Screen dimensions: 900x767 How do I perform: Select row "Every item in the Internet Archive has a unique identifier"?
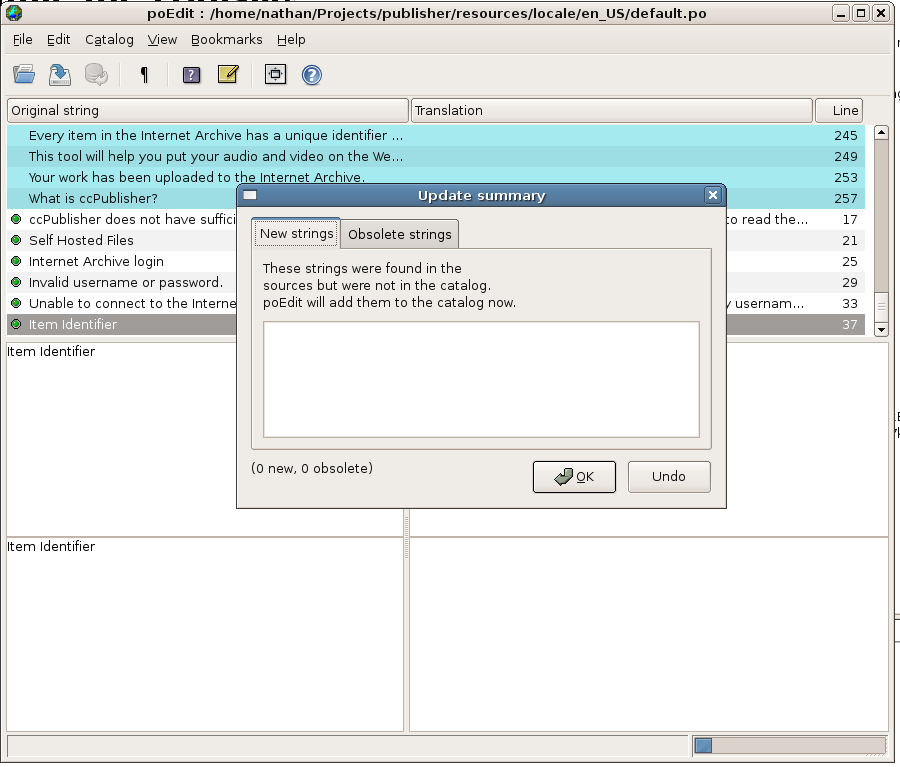click(x=436, y=135)
